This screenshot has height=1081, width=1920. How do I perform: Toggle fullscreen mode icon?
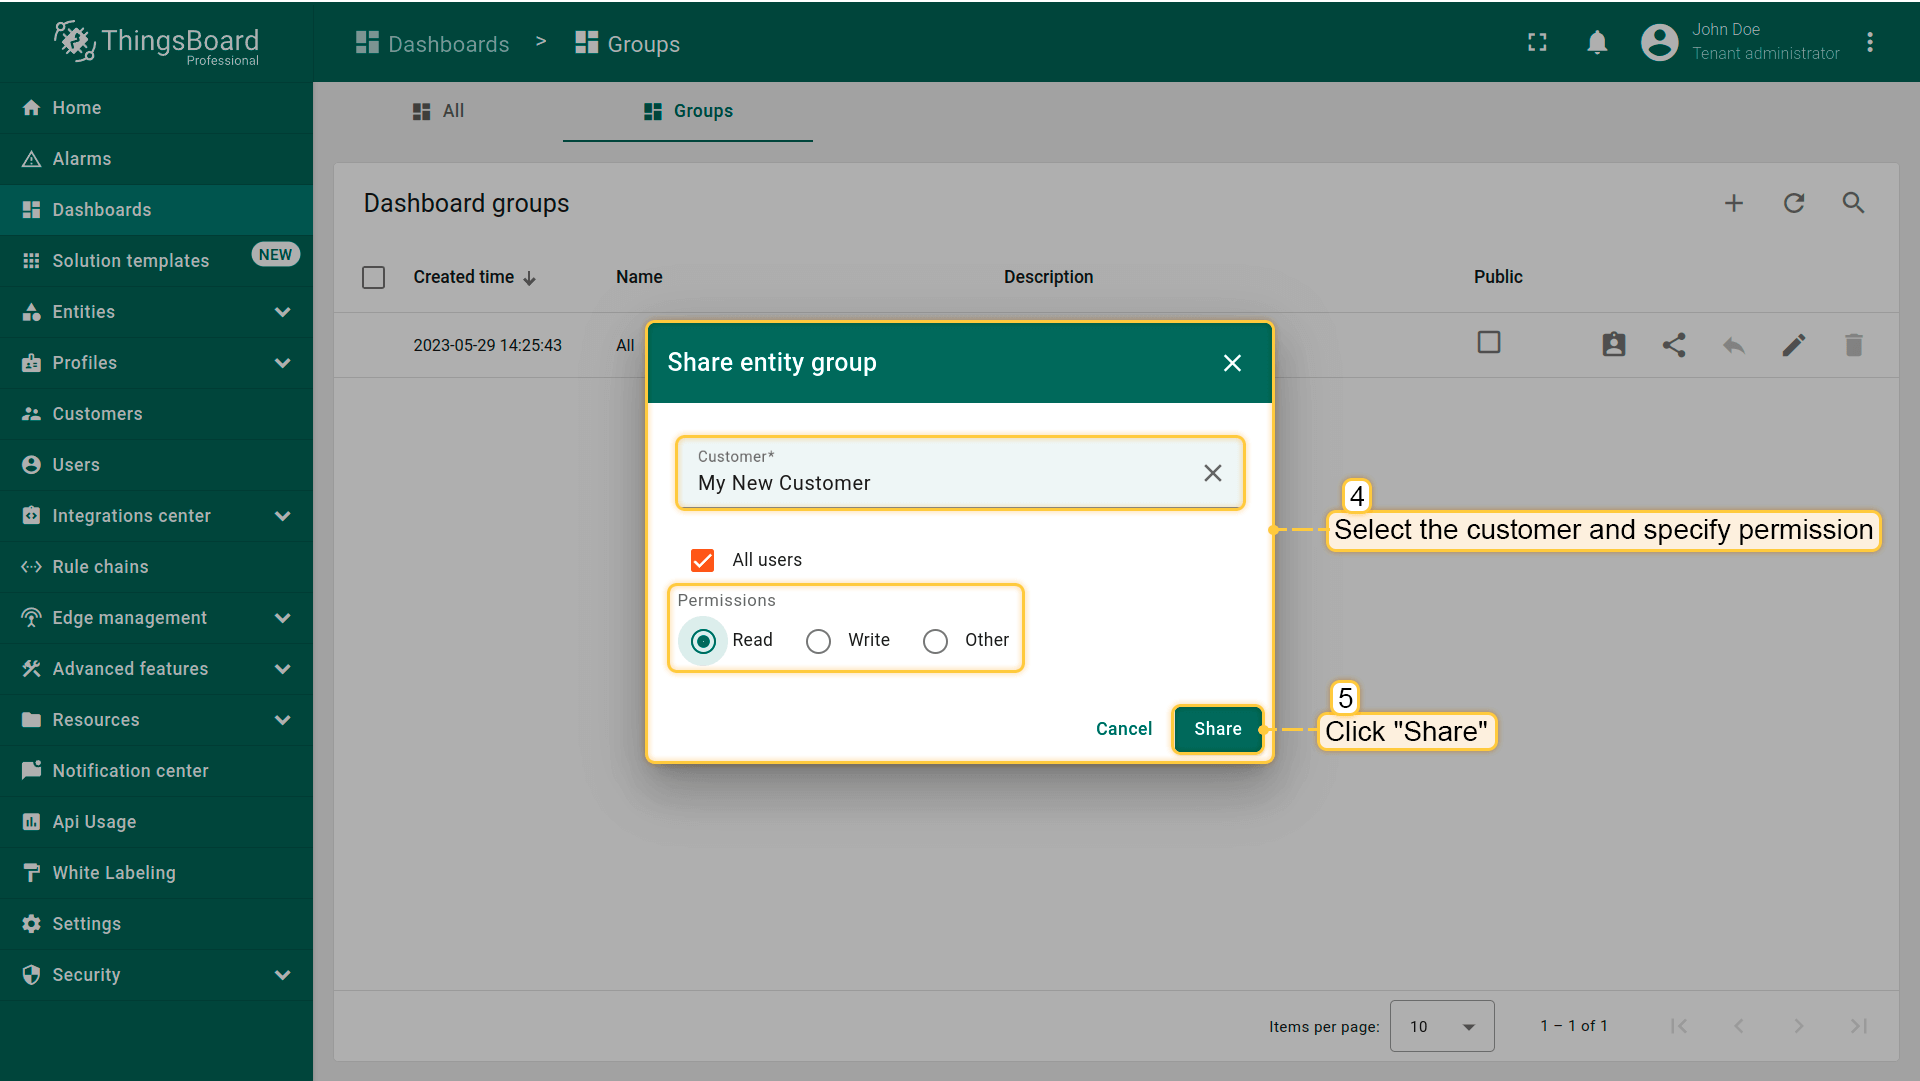coord(1537,42)
